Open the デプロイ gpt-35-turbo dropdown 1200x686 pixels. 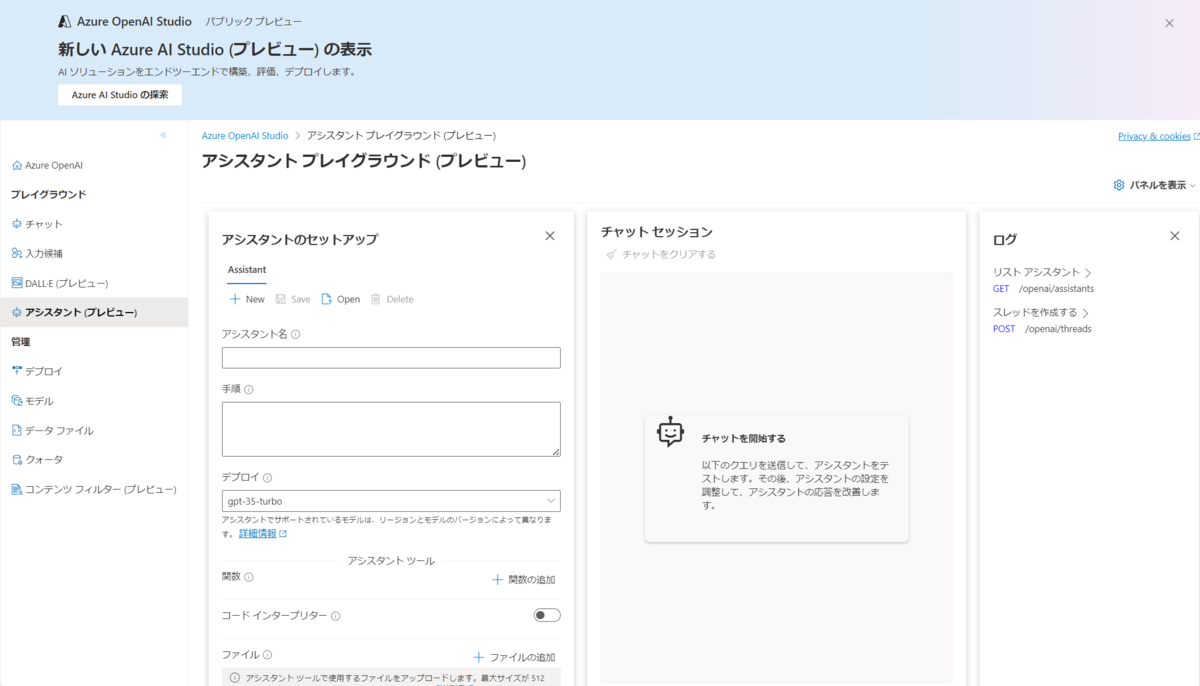pyautogui.click(x=391, y=501)
